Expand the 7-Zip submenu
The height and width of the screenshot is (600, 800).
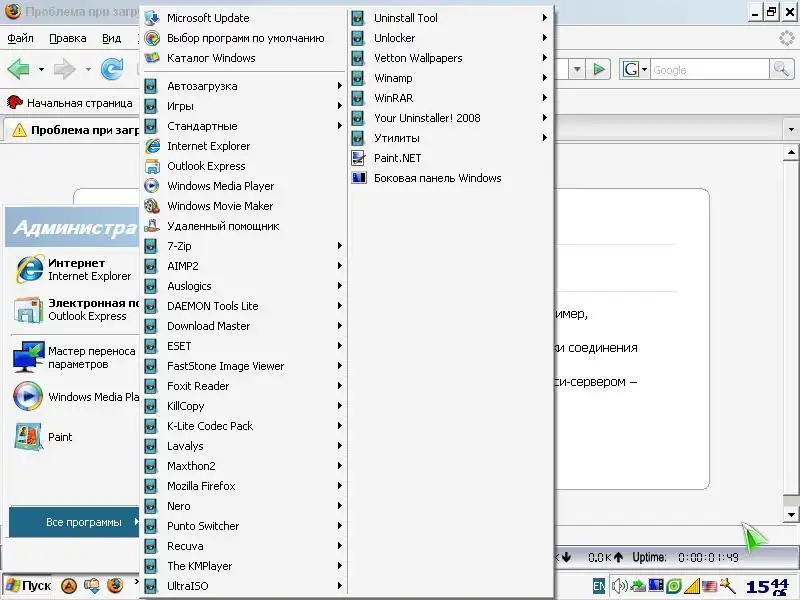(x=244, y=245)
